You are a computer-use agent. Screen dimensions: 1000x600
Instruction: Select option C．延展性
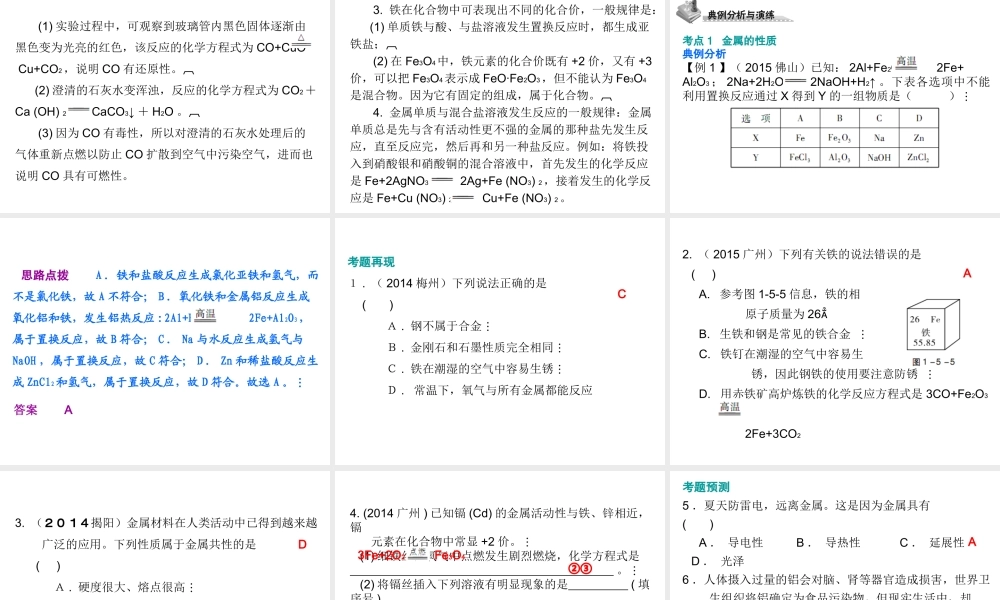pos(932,543)
